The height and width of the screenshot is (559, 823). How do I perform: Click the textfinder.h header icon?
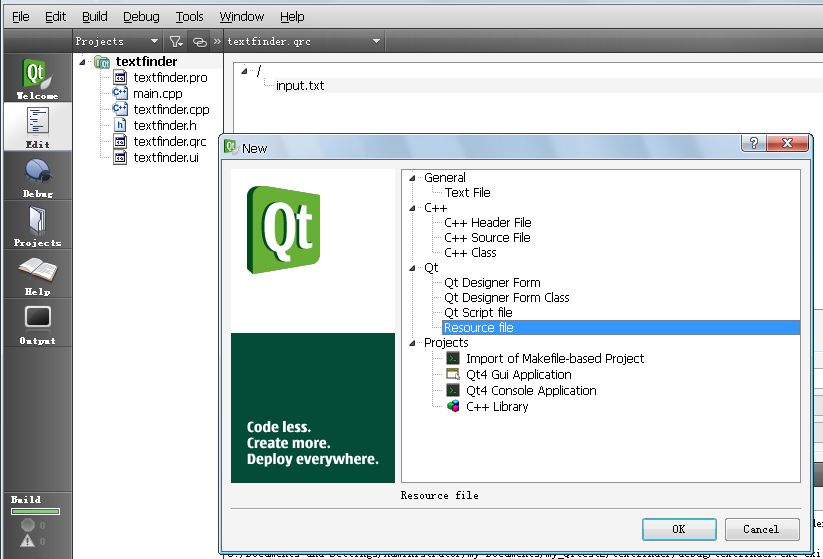[120, 125]
